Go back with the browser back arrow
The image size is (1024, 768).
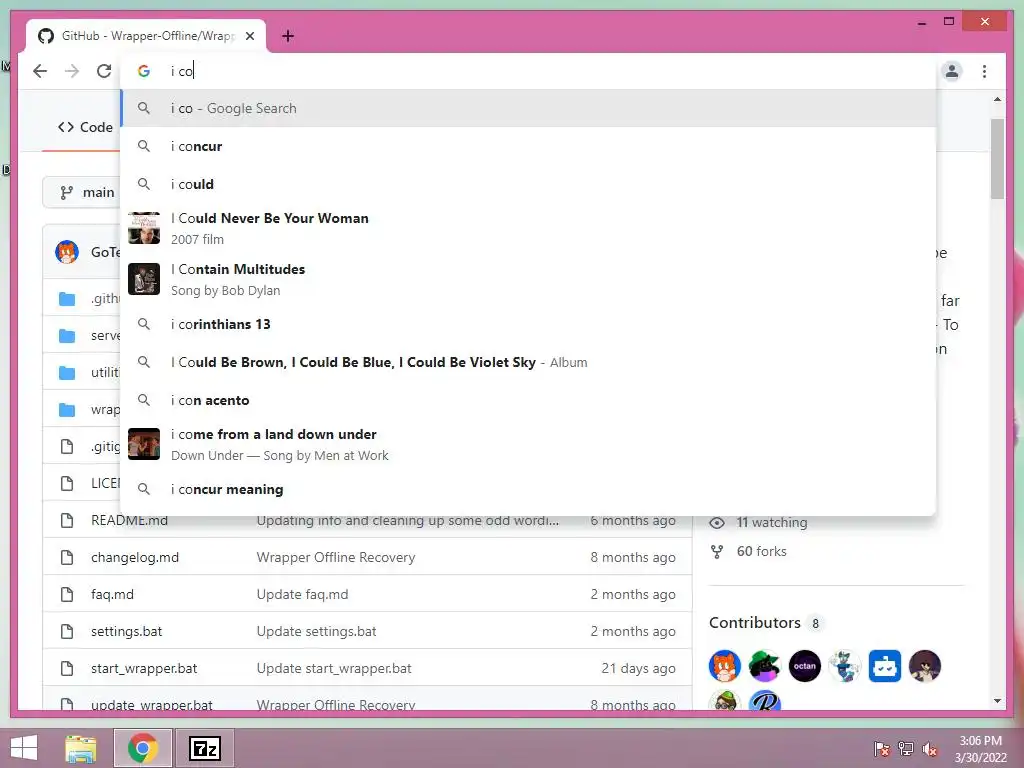(40, 71)
